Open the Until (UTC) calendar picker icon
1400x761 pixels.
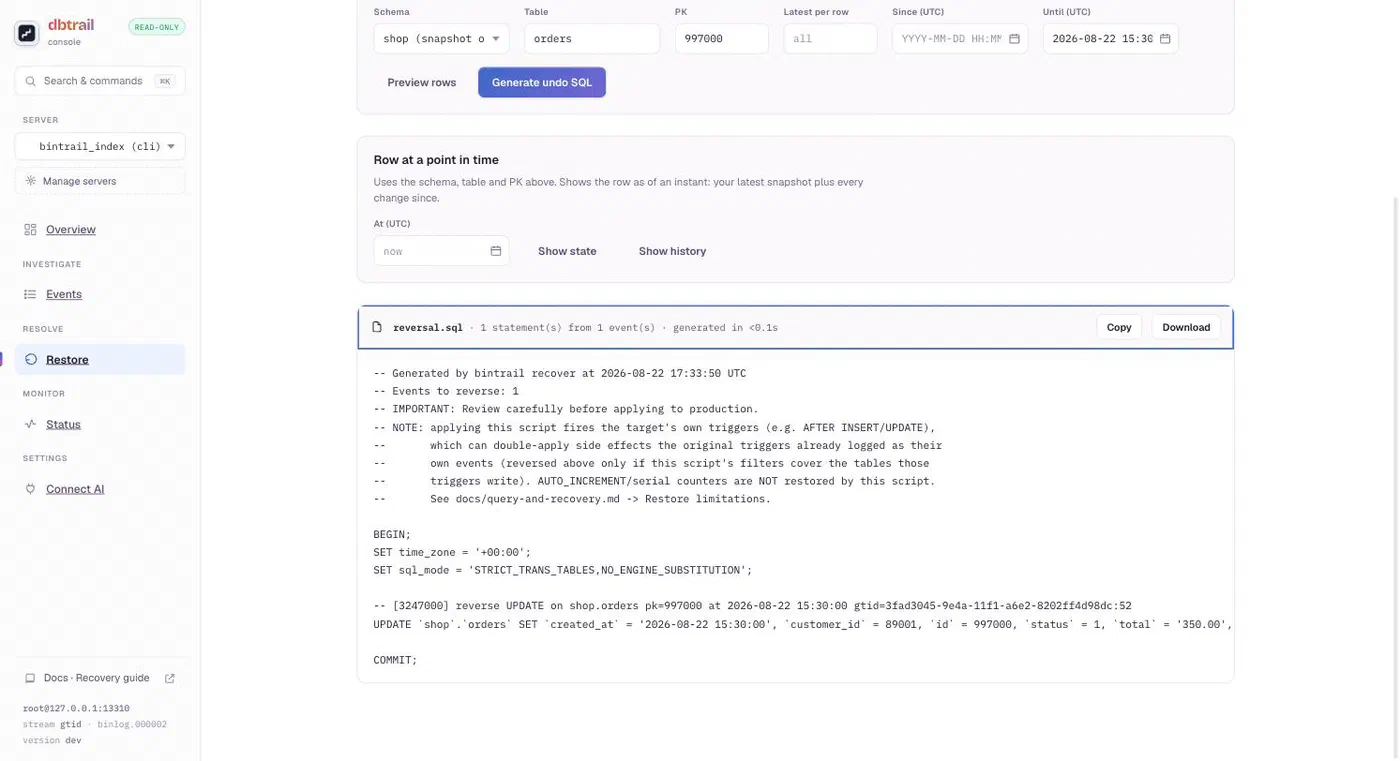[x=1165, y=39]
